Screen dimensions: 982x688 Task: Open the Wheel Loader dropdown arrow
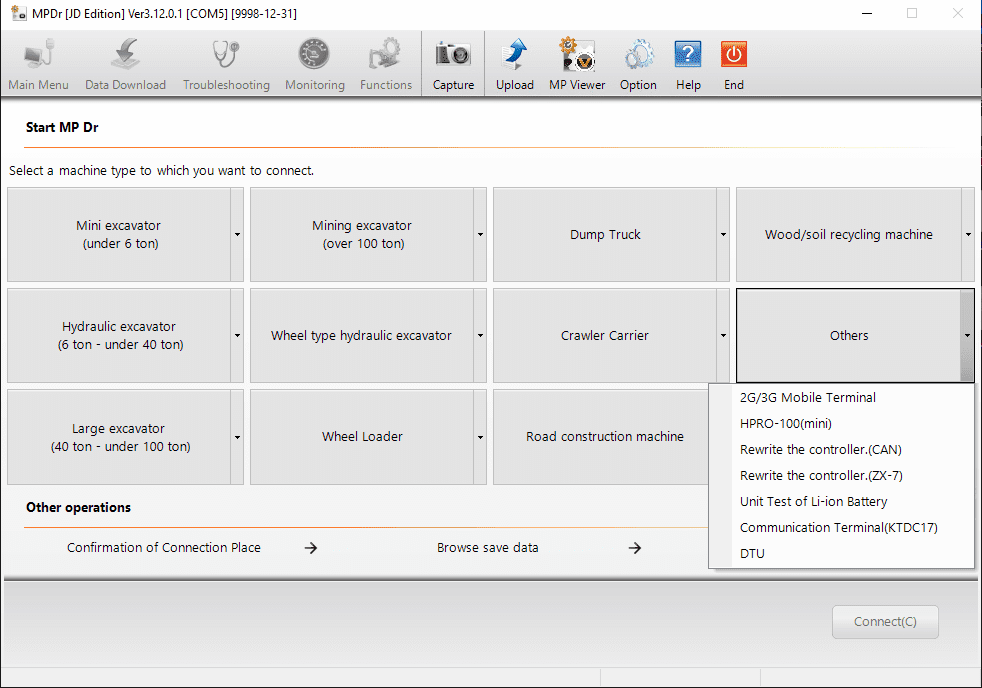tap(480, 437)
